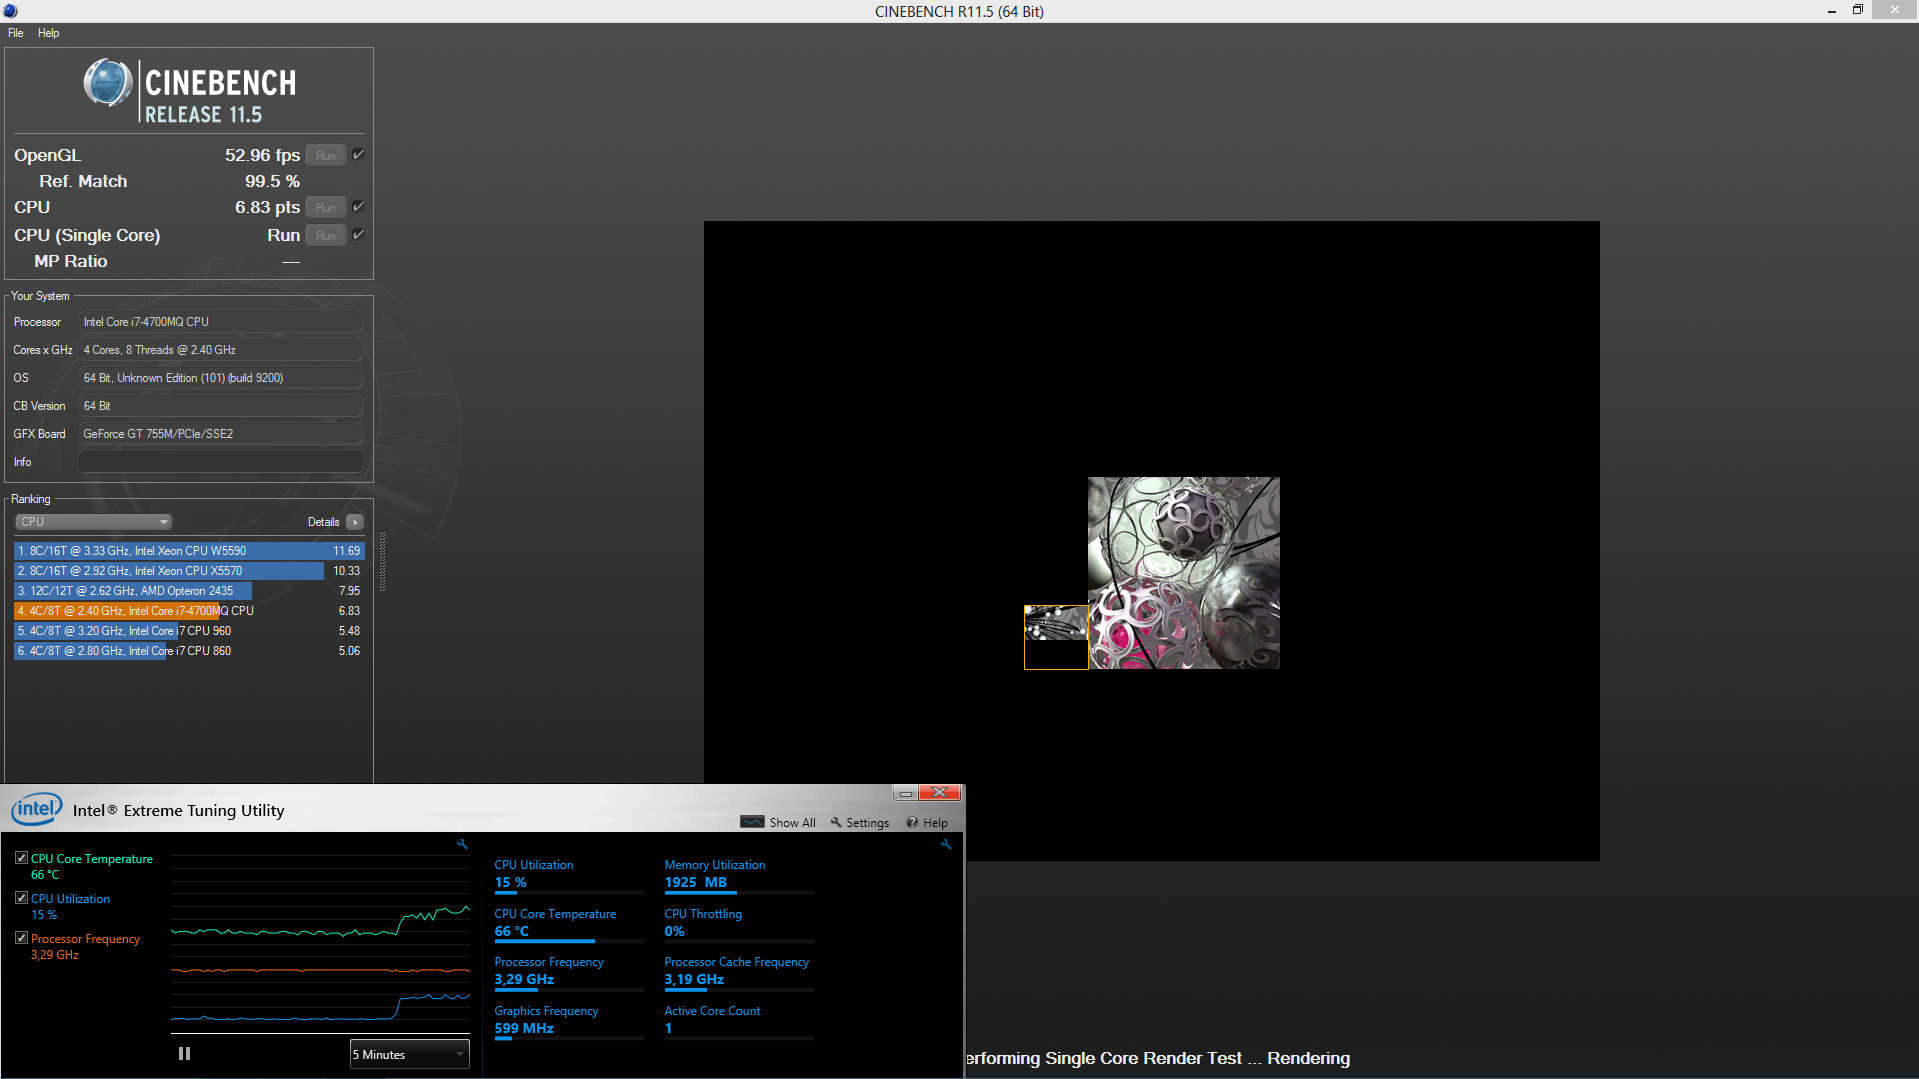Click the Info input field

[220, 462]
